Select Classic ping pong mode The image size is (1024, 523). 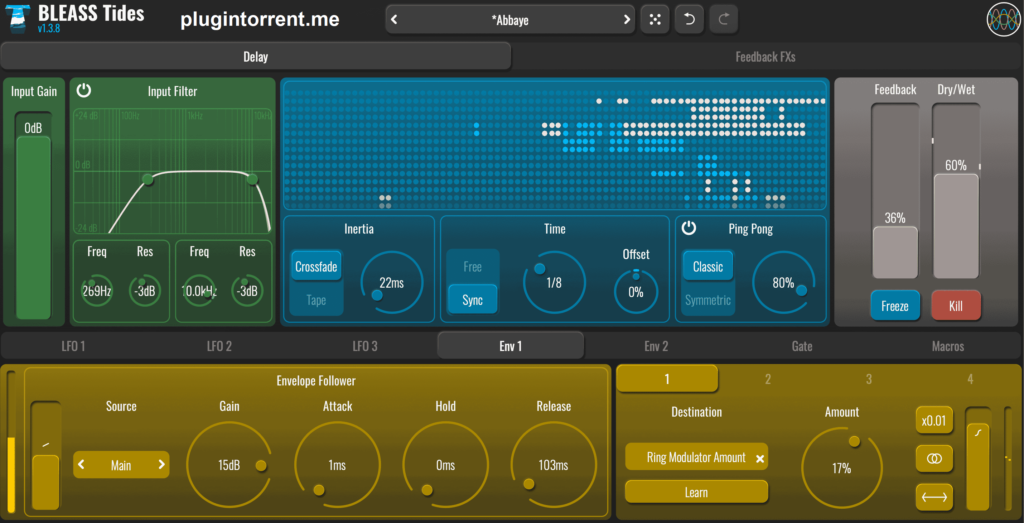coord(708,266)
